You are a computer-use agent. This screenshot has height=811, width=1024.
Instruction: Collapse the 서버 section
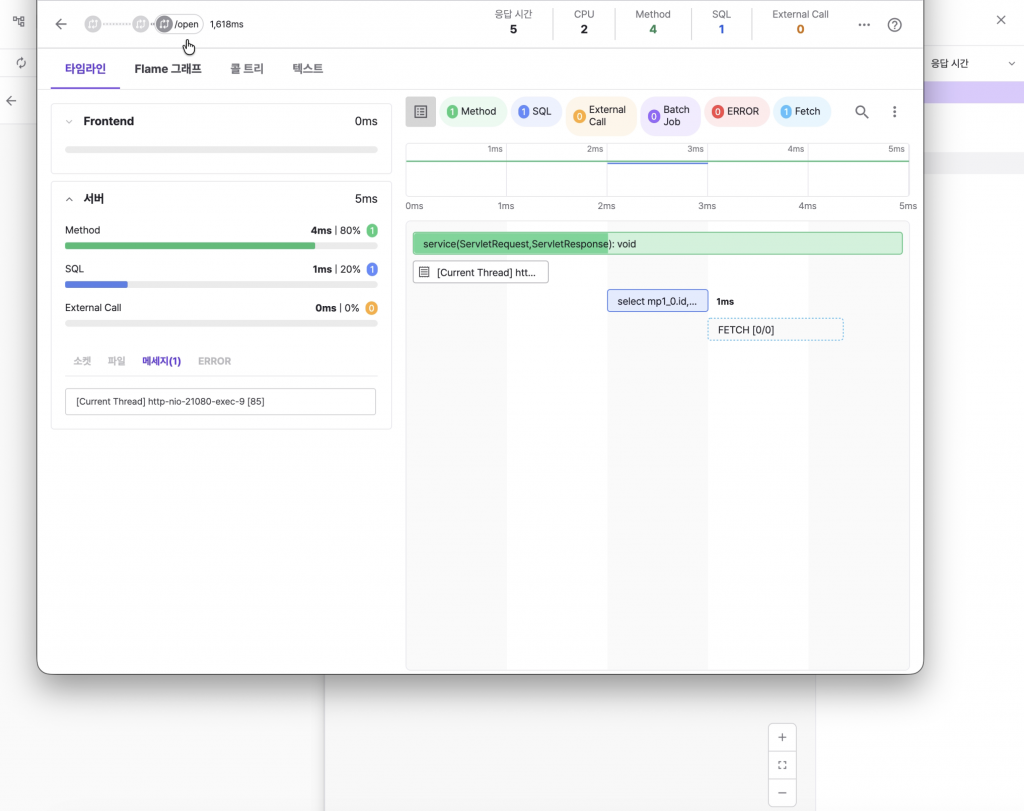tap(69, 199)
